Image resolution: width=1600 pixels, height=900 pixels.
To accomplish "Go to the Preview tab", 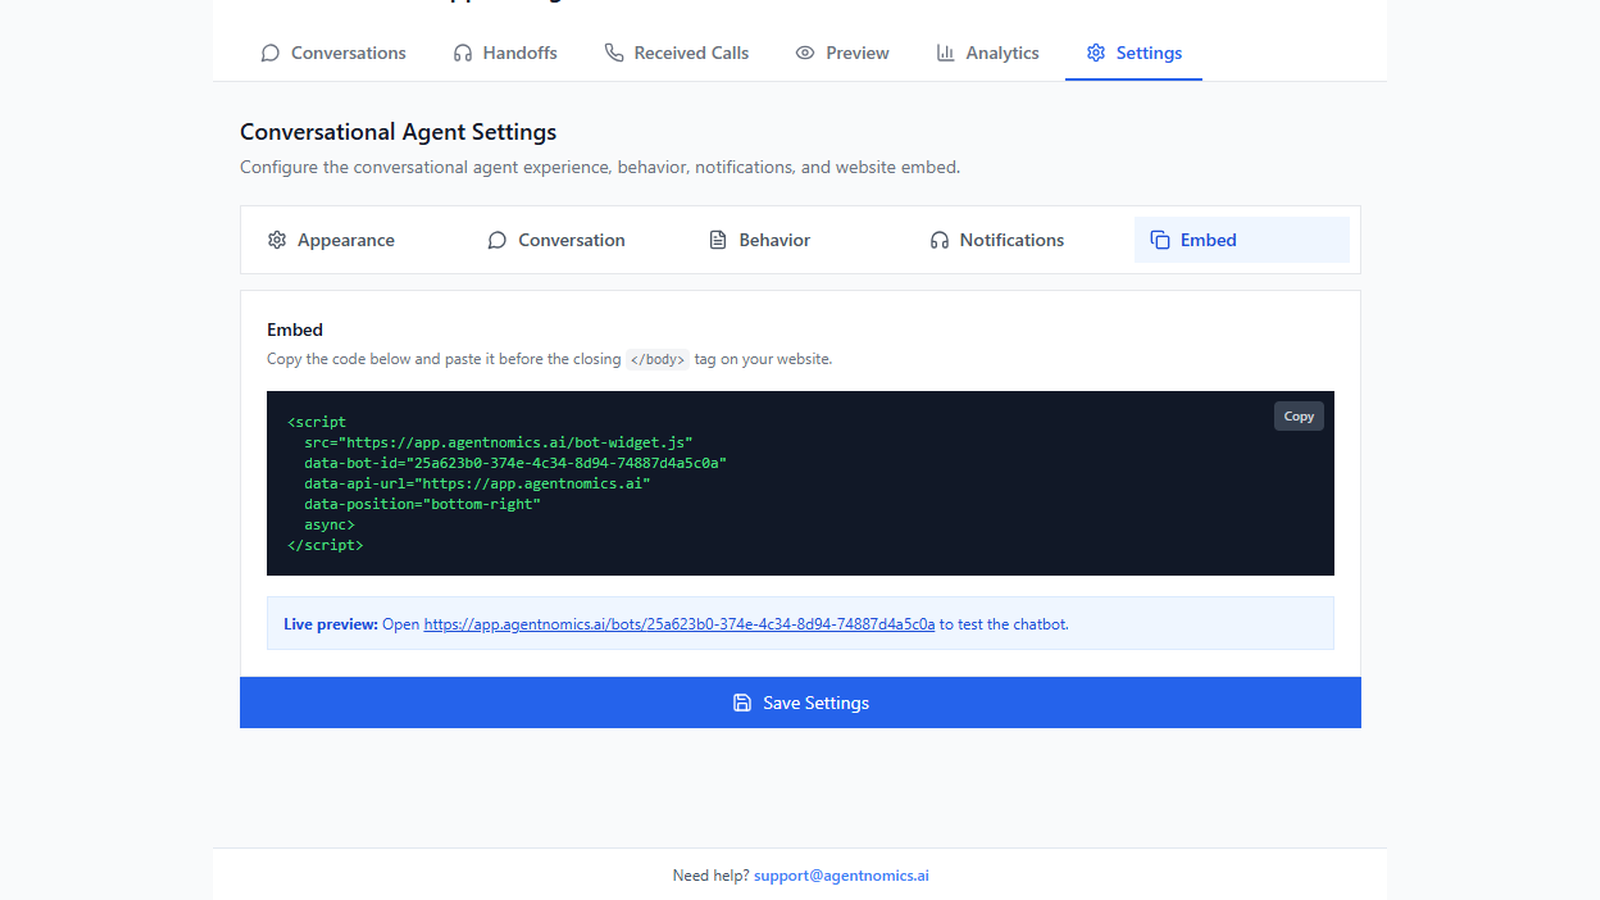I will tap(842, 53).
